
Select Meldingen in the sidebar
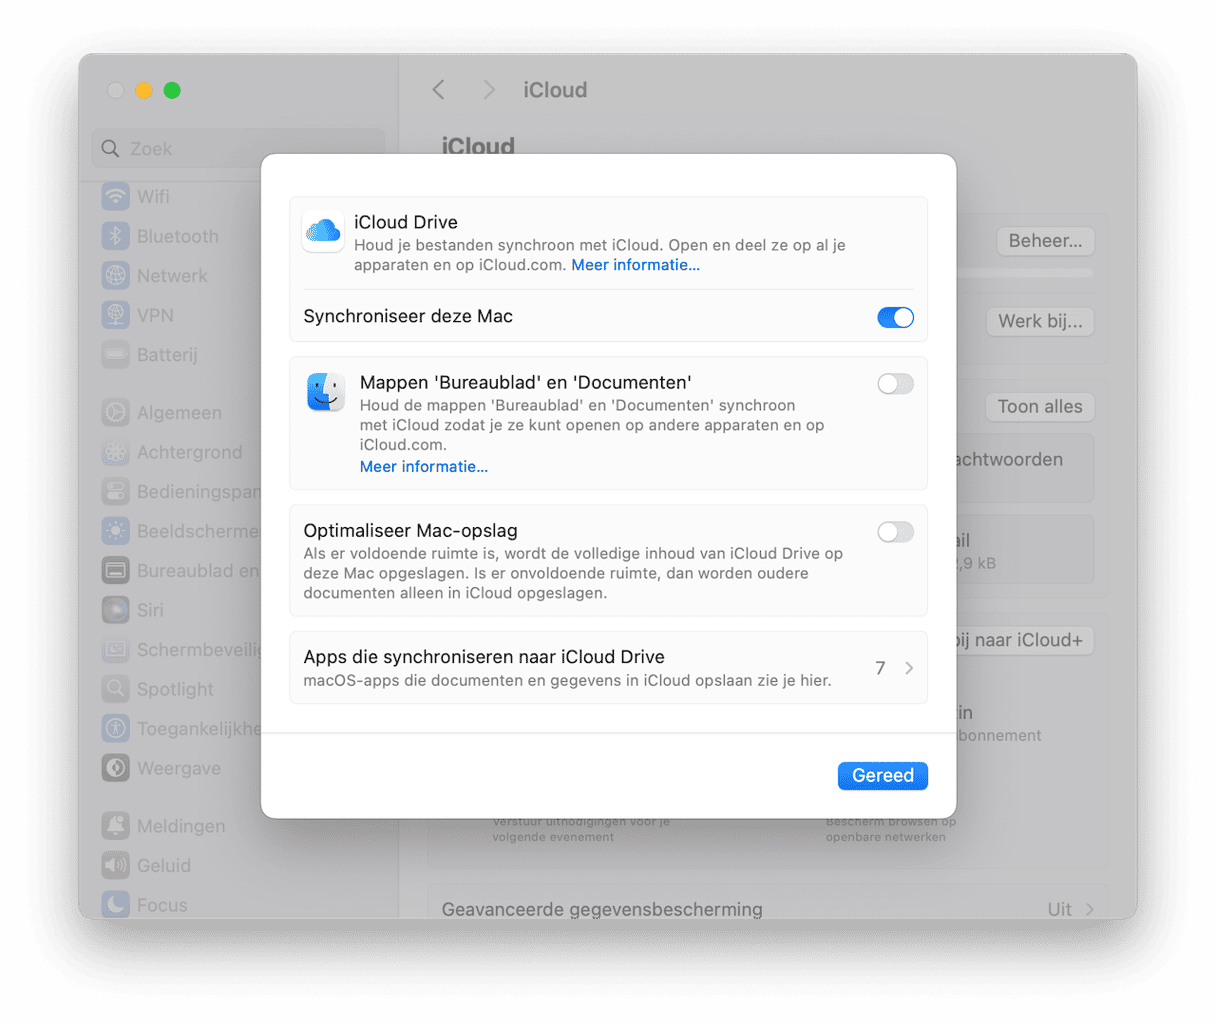180,826
